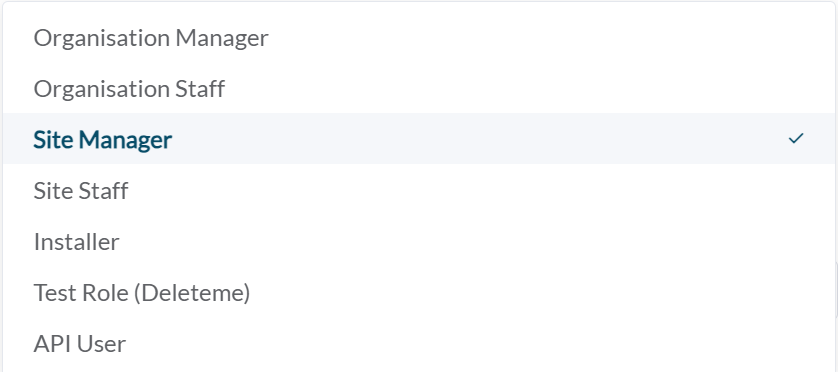Click the Site Manager row's blue text

point(103,139)
